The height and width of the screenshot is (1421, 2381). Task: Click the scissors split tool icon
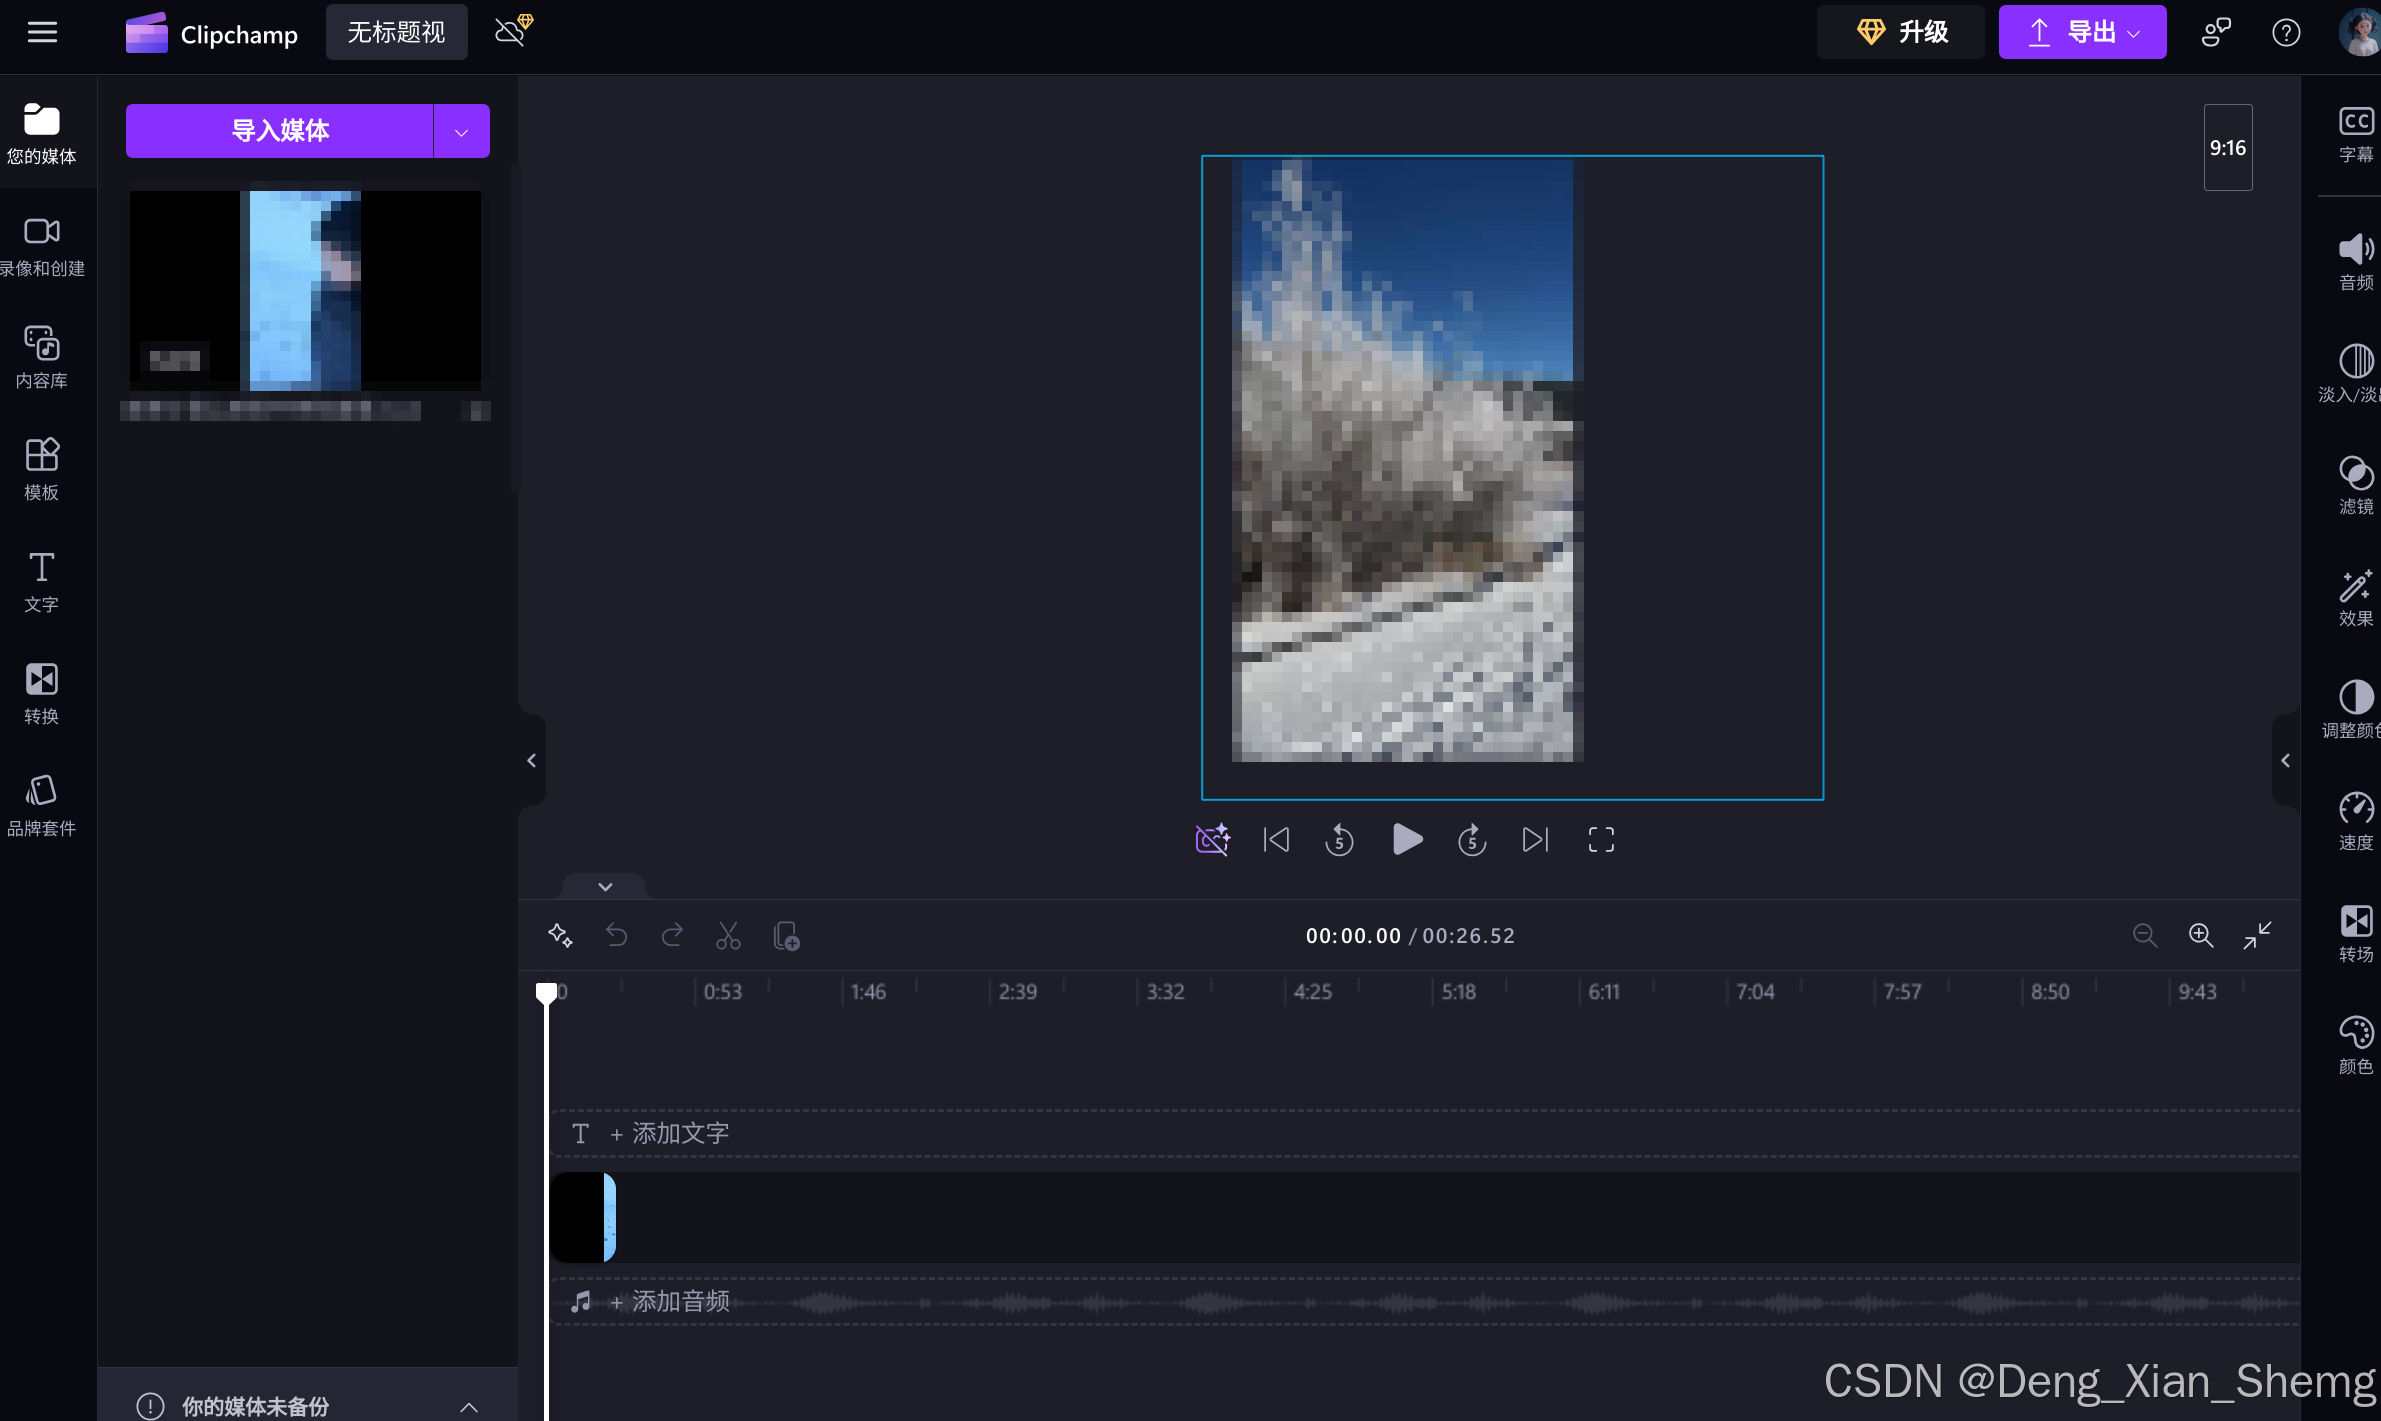728,936
